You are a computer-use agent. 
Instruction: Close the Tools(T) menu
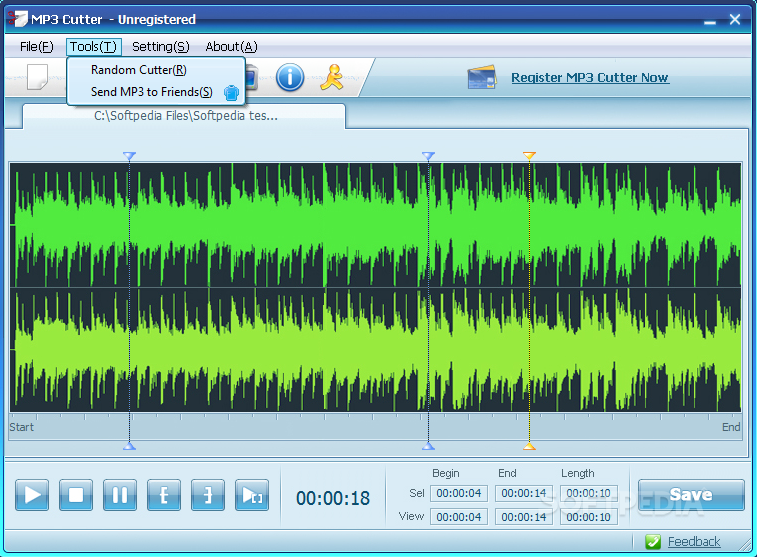click(94, 47)
